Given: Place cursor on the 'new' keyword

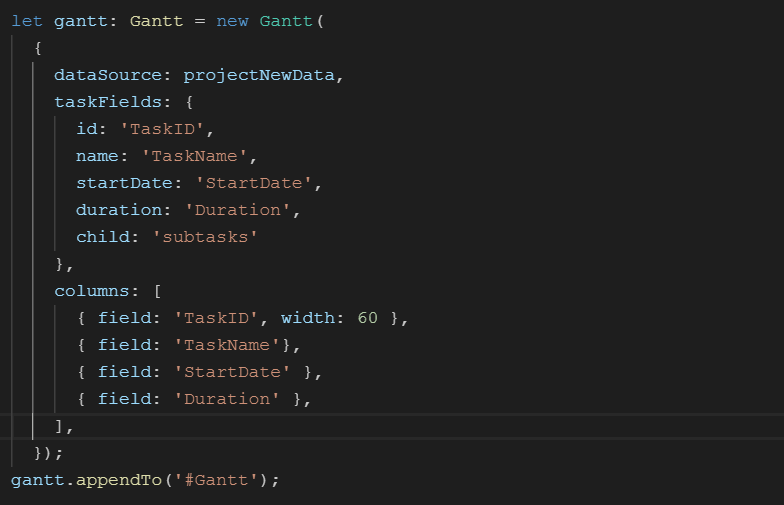Looking at the screenshot, I should [x=232, y=21].
